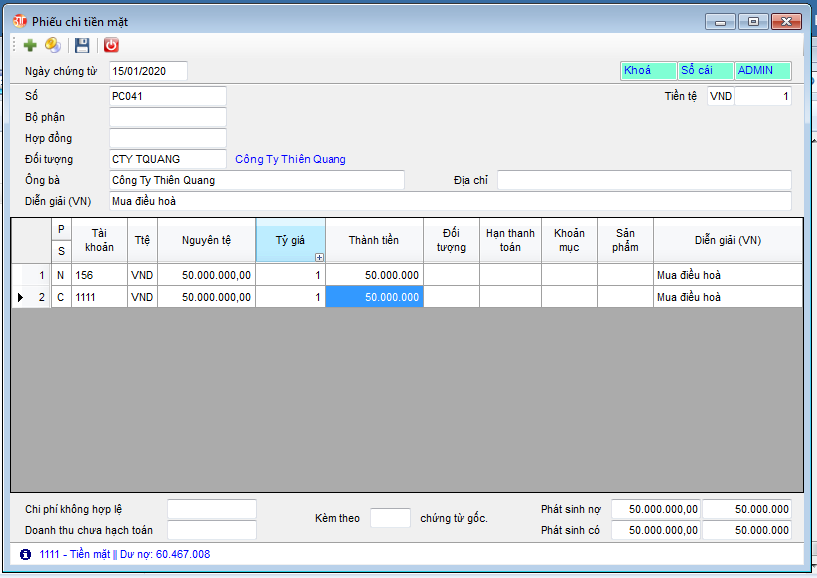
Task: Click the blue info icon in status bar
Action: click(25, 554)
